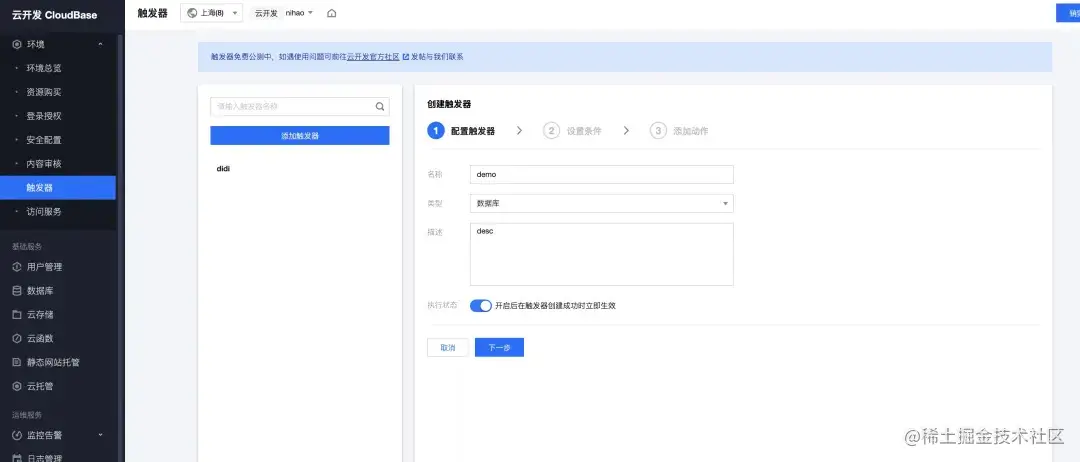Expand the 监控告警 sidebar section
The image size is (1080, 462).
click(101, 435)
